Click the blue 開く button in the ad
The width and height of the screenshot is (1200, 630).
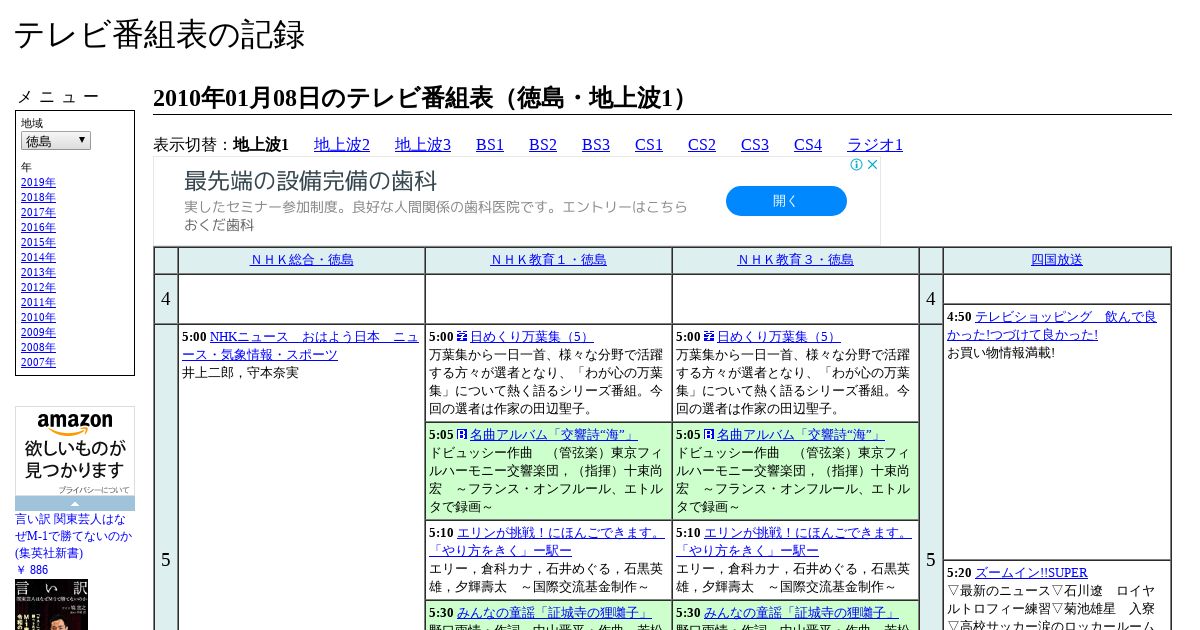tap(786, 201)
